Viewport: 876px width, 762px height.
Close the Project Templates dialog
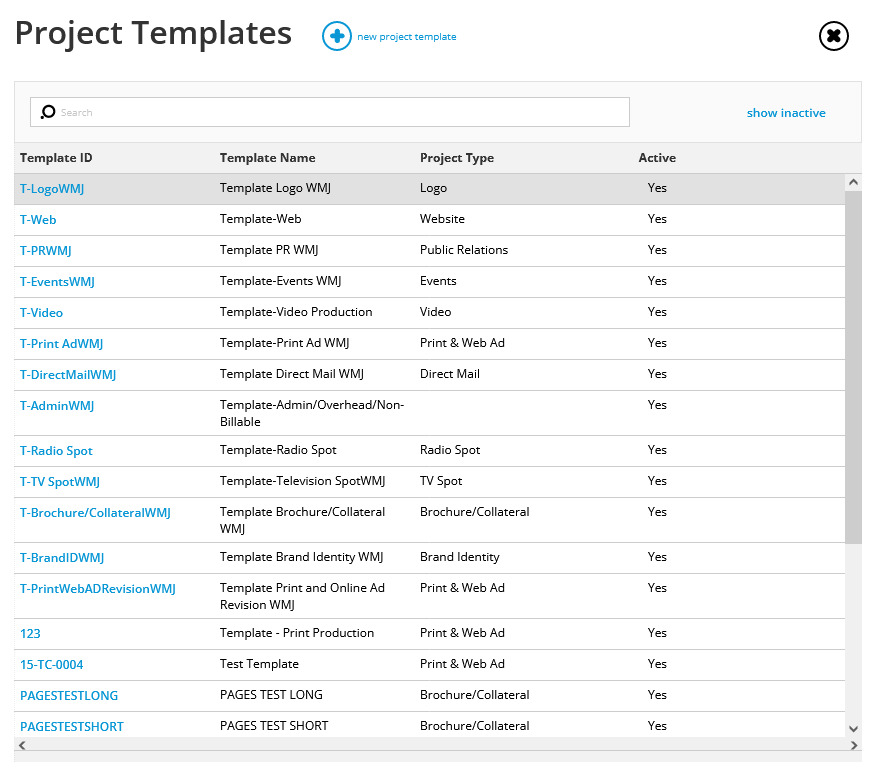pos(834,36)
